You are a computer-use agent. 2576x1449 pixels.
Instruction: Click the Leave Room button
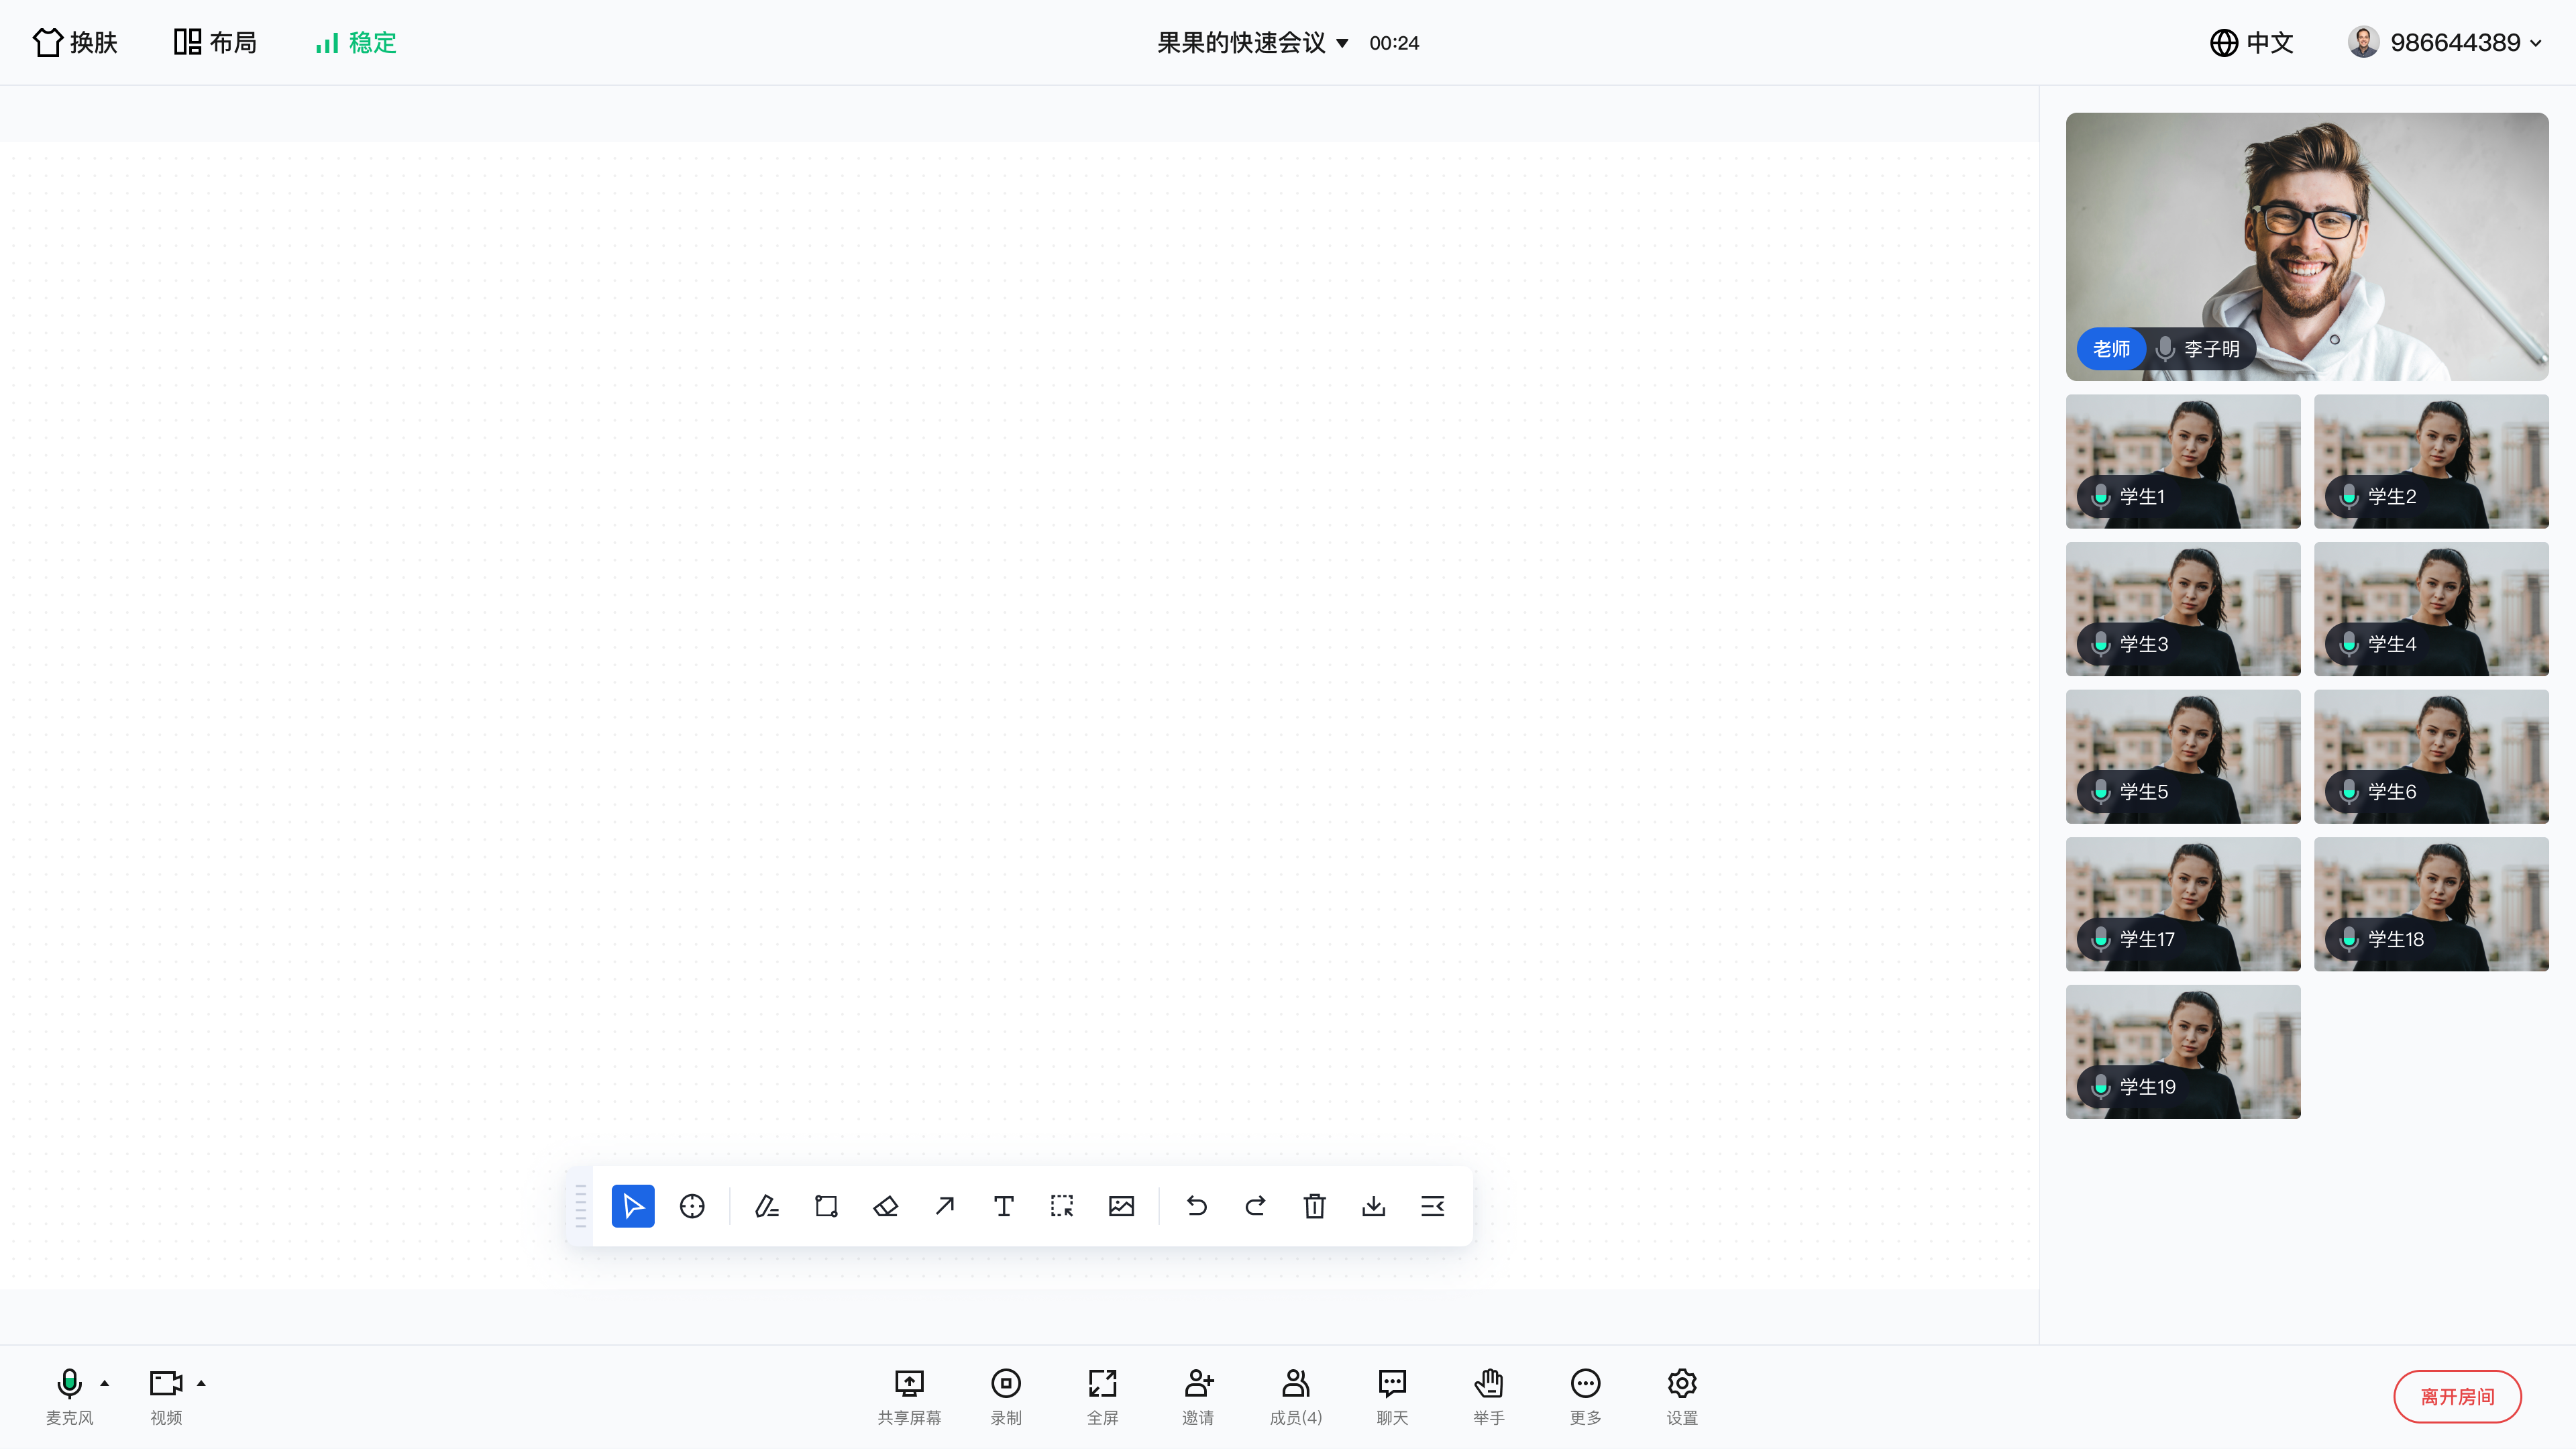2457,1396
